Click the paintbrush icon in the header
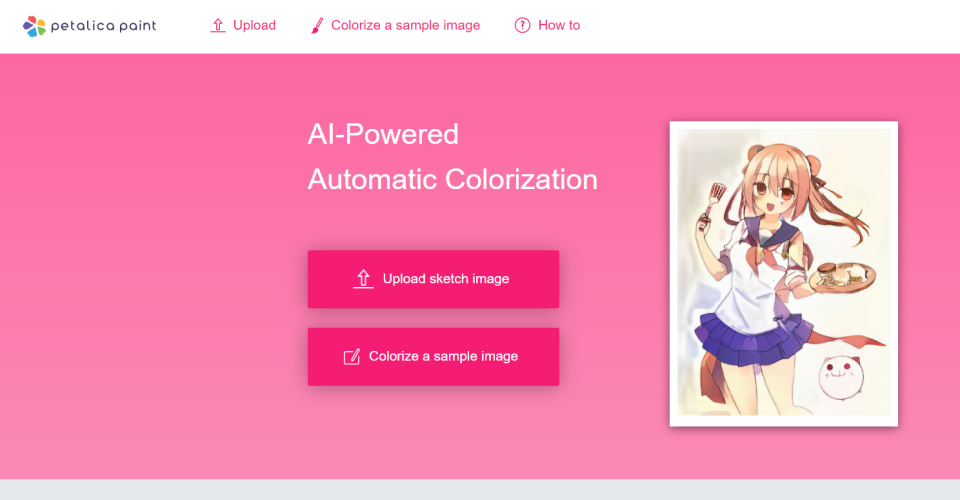 317,26
